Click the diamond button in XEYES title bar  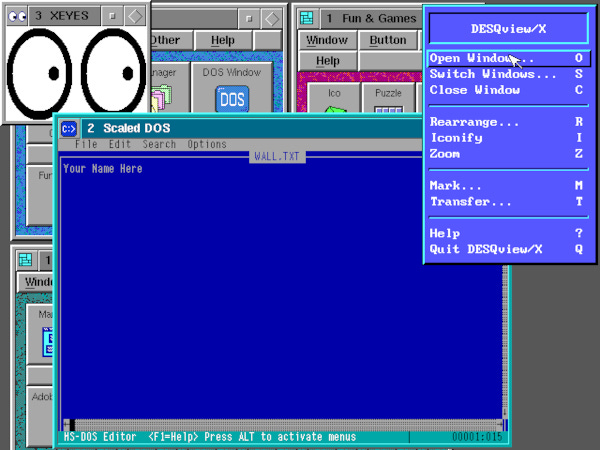pyautogui.click(x=135, y=16)
